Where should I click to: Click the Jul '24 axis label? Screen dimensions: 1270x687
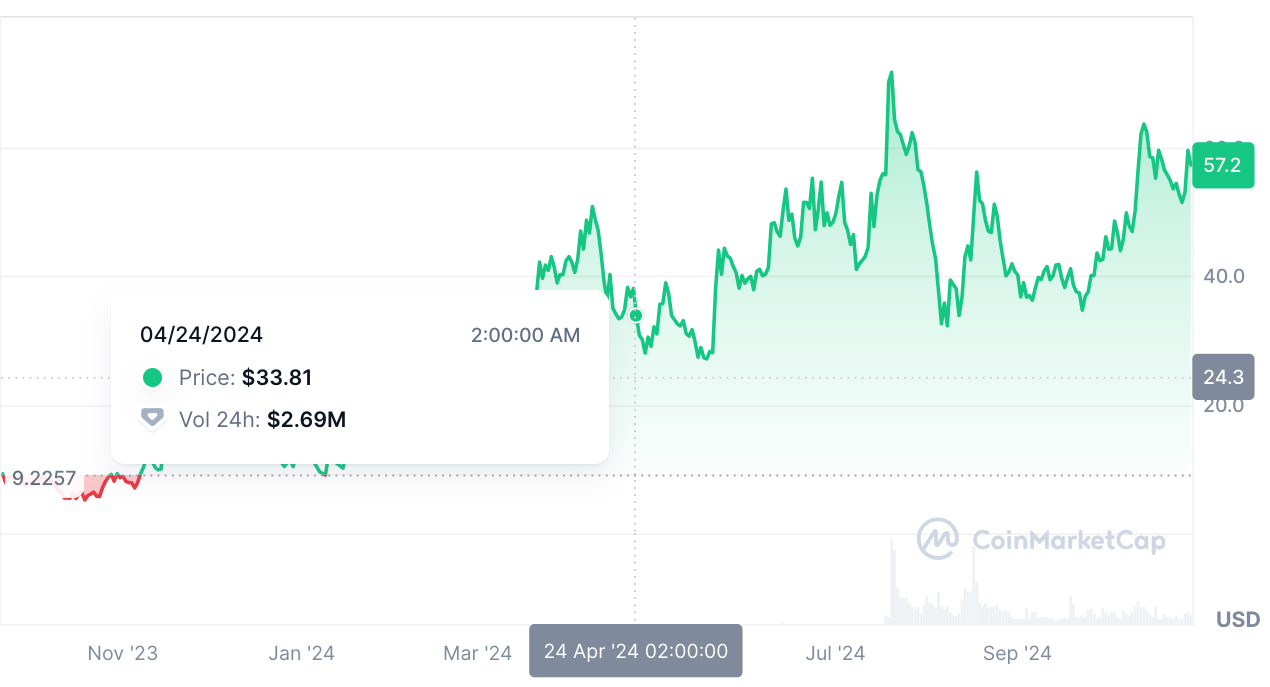coord(835,654)
